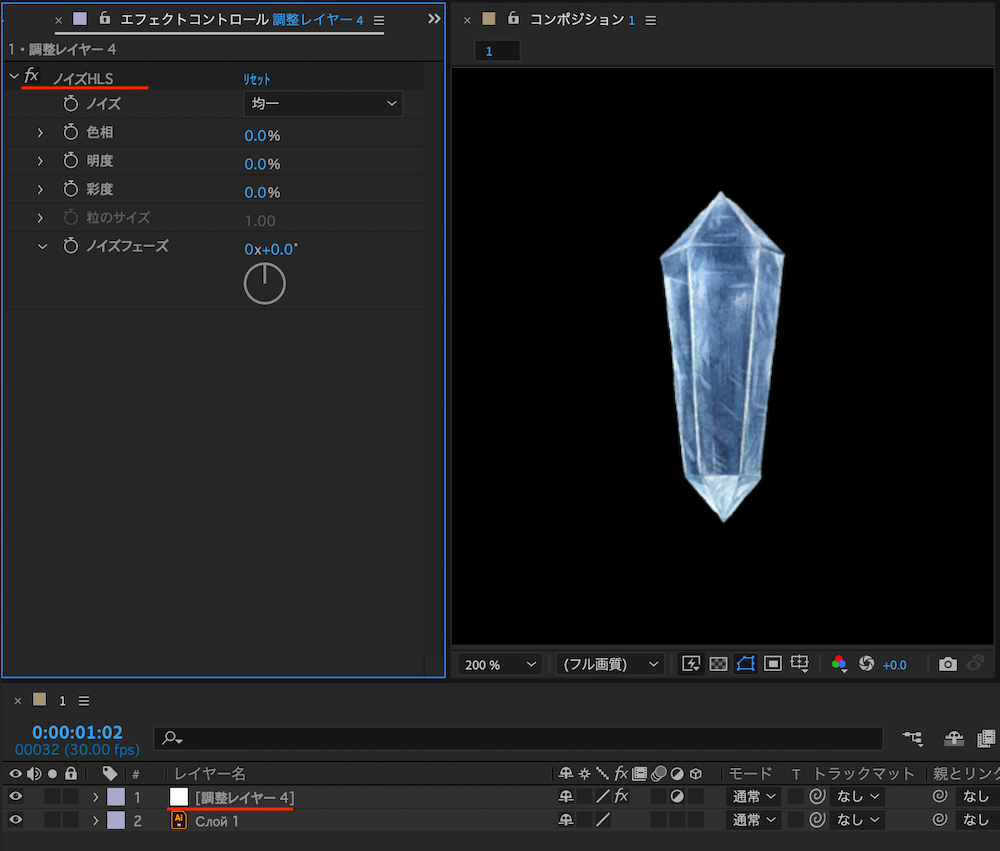1000x851 pixels.
Task: Hide the 調整レイヤー 4 layer
Action: (x=15, y=797)
